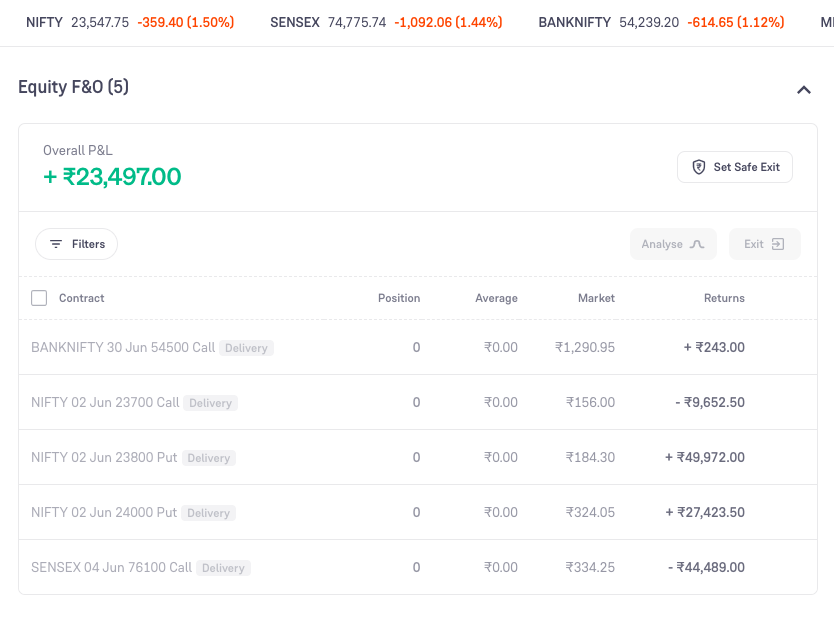Click the Returns column header

point(724,298)
